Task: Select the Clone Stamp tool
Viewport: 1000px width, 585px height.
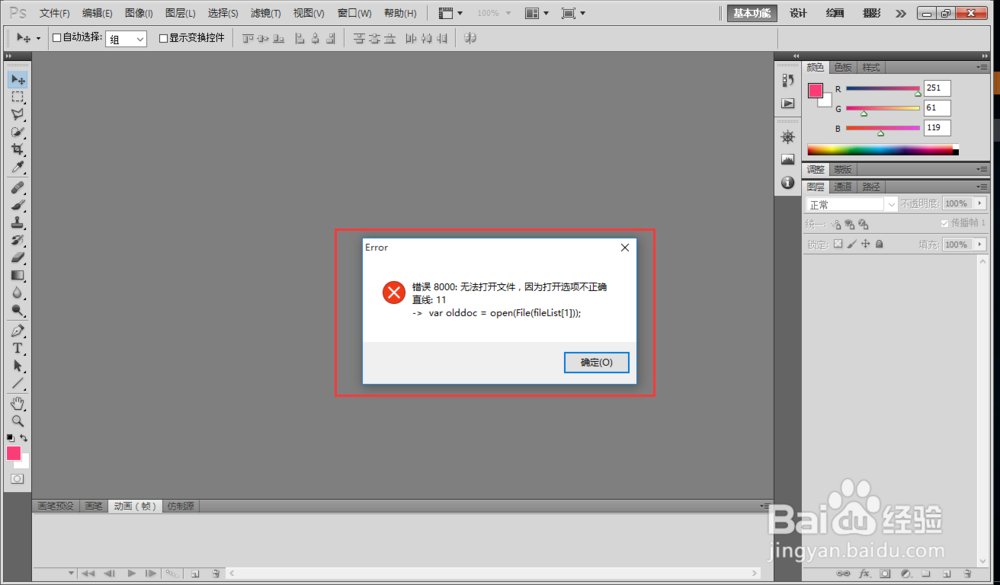Action: (17, 224)
